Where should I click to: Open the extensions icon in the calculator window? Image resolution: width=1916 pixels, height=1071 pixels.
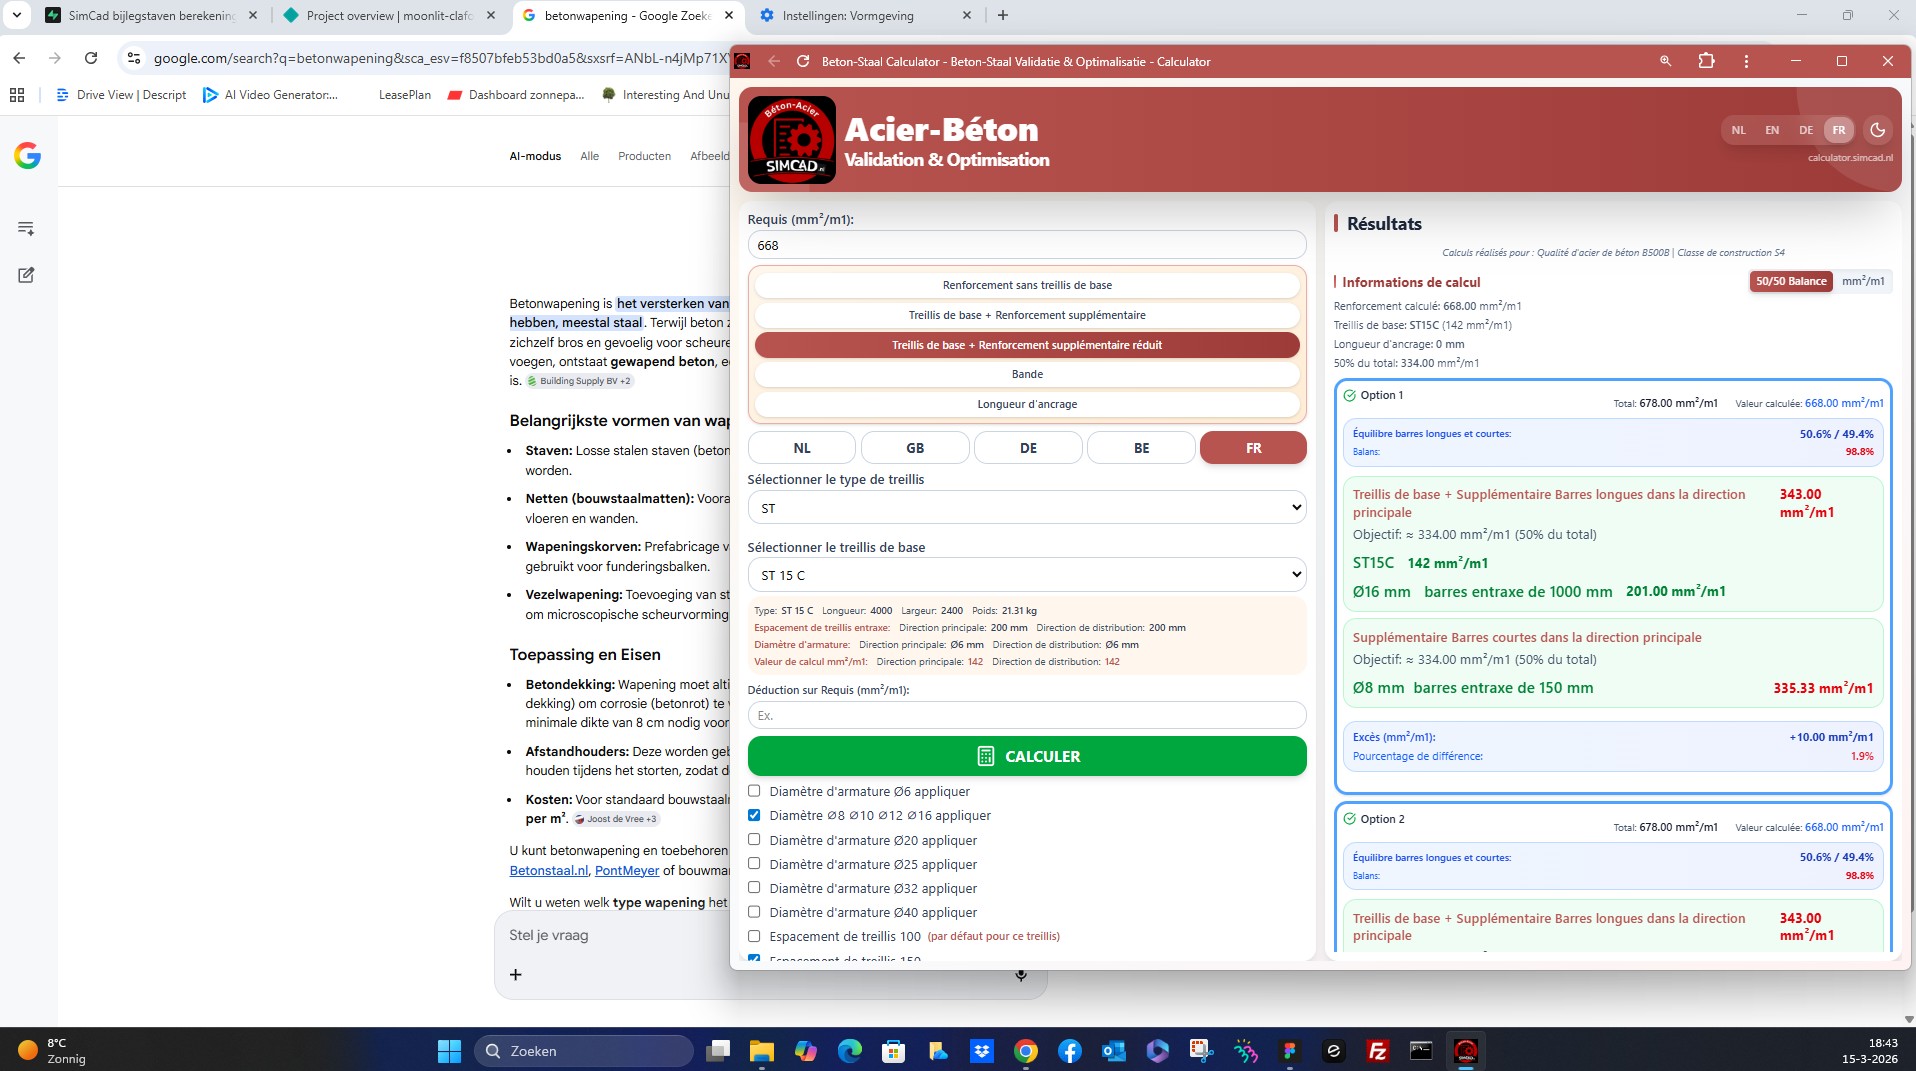[x=1705, y=61]
